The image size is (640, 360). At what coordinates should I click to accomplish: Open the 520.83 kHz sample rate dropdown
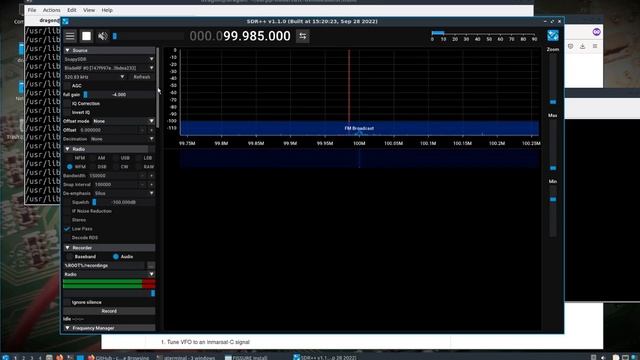pos(94,77)
